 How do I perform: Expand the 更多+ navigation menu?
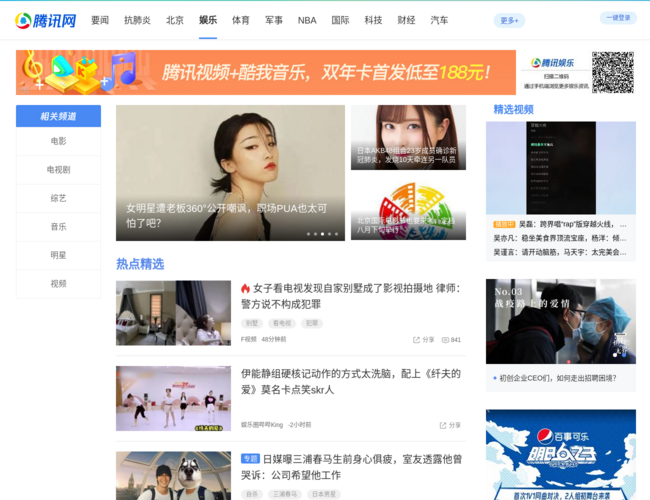tap(509, 20)
